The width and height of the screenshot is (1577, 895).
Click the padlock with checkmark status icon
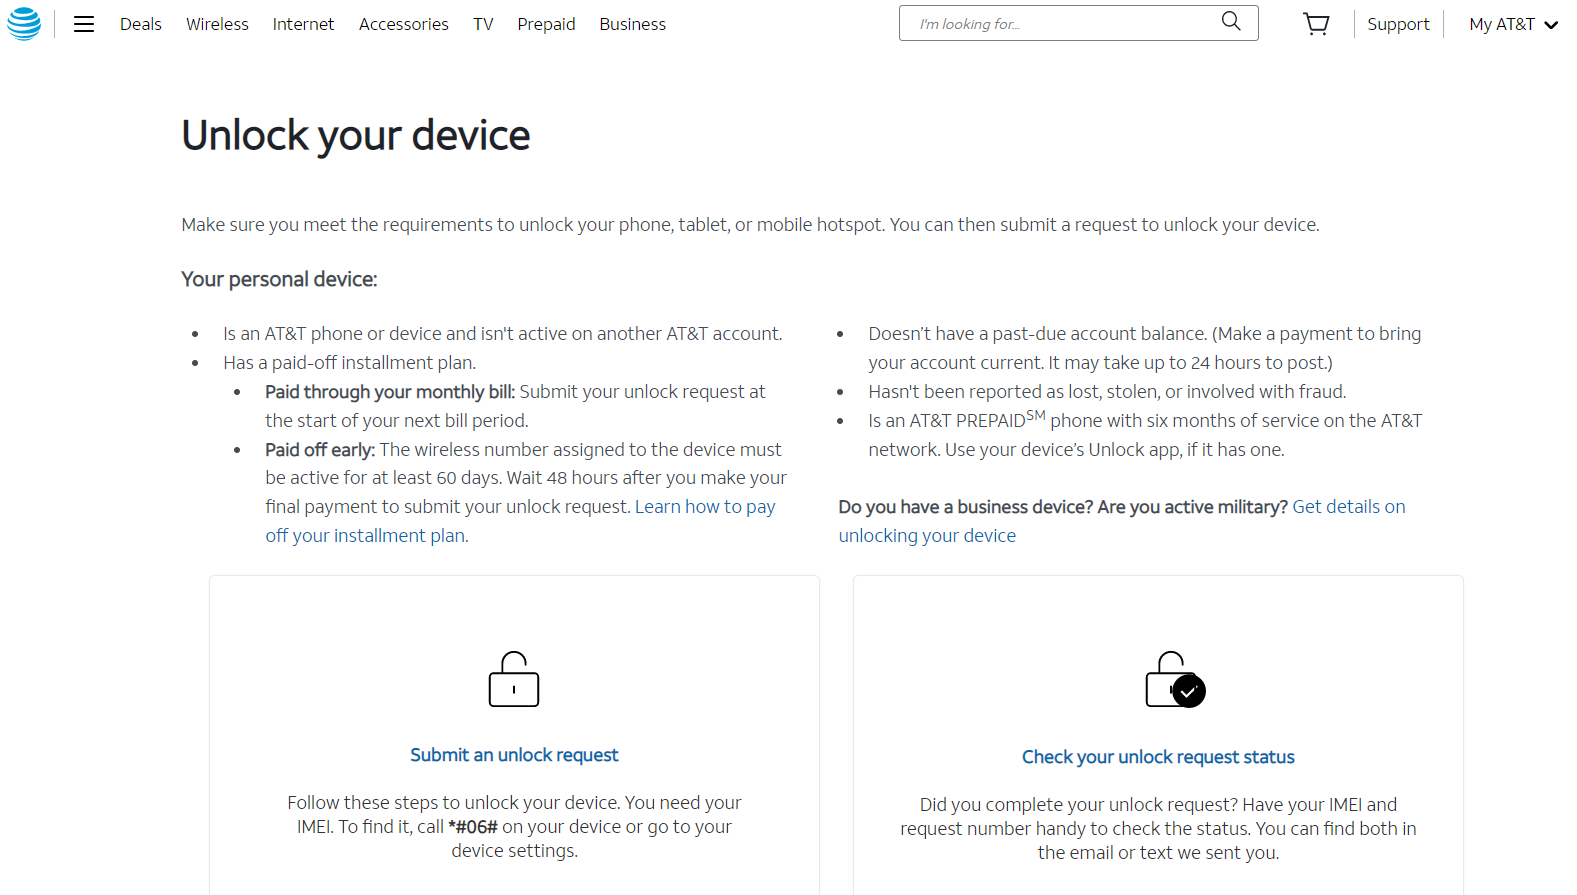pyautogui.click(x=1175, y=680)
